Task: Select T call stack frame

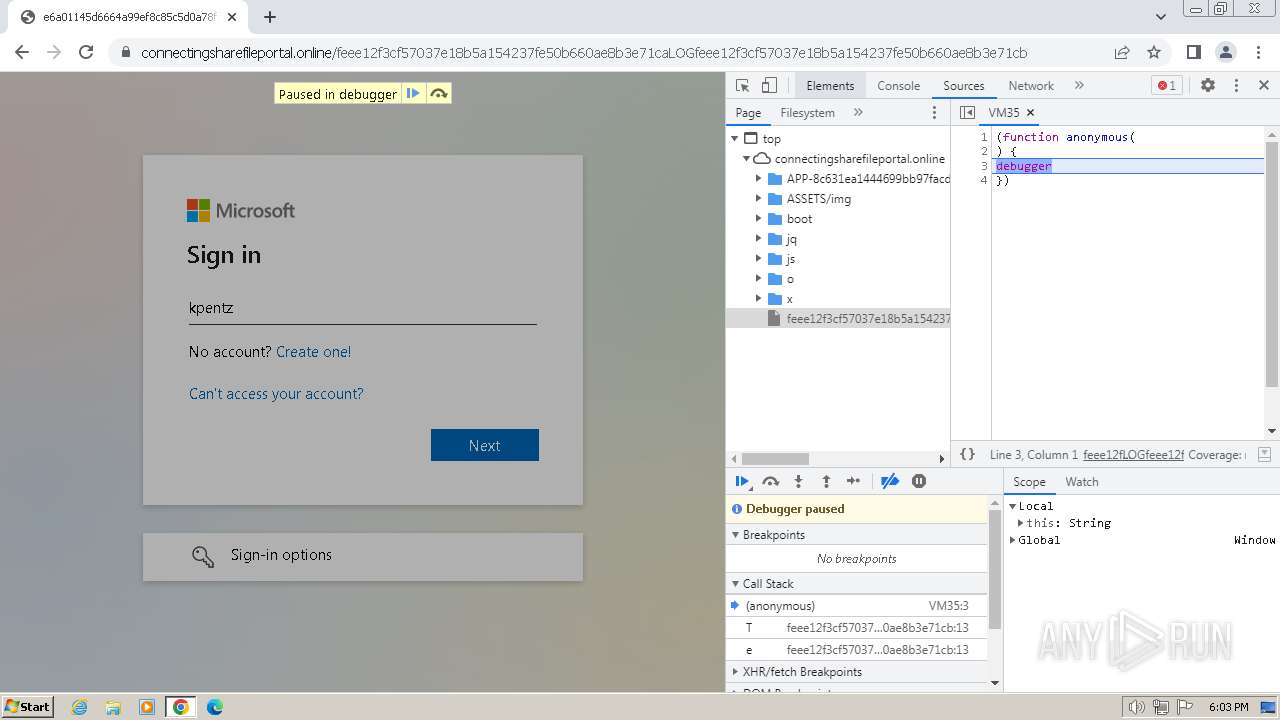Action: 857,628
